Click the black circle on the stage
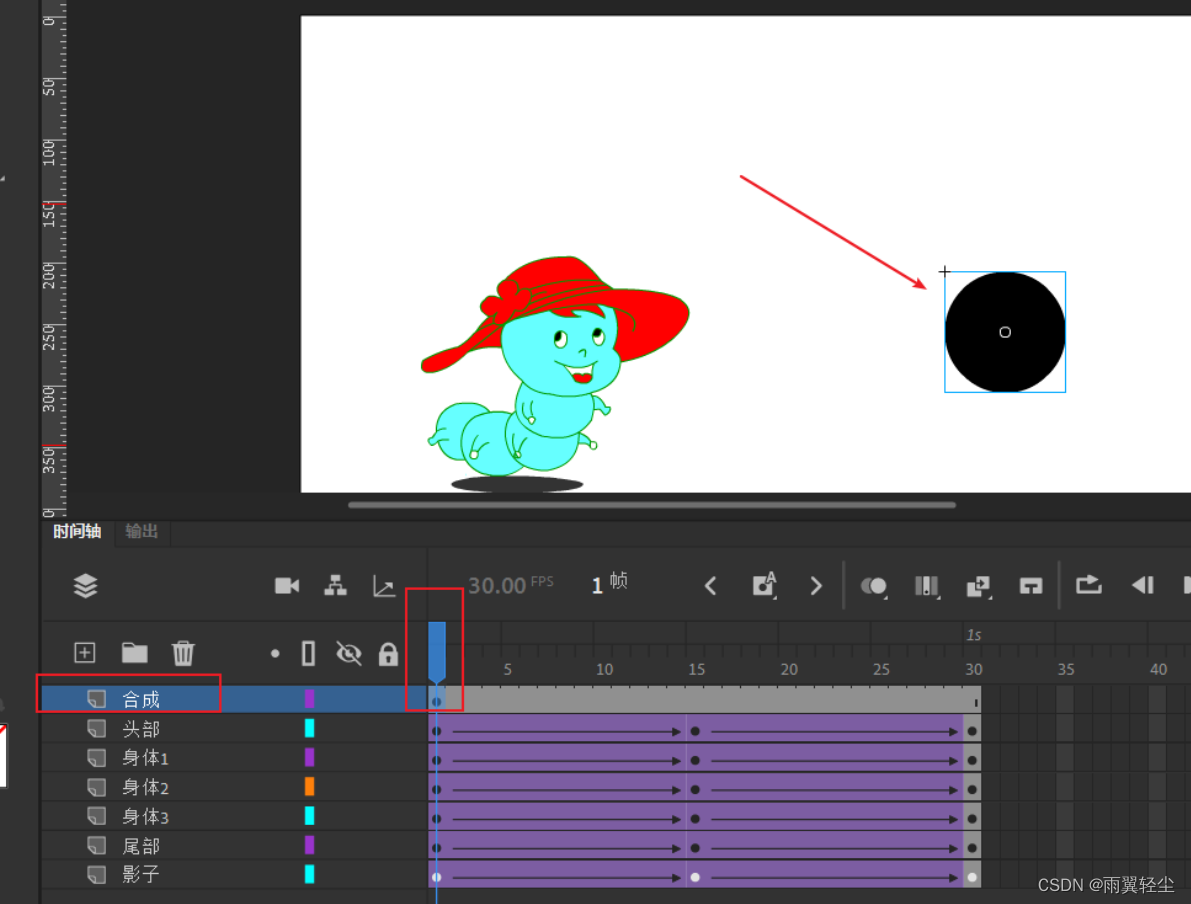The height and width of the screenshot is (904, 1191). point(1005,332)
